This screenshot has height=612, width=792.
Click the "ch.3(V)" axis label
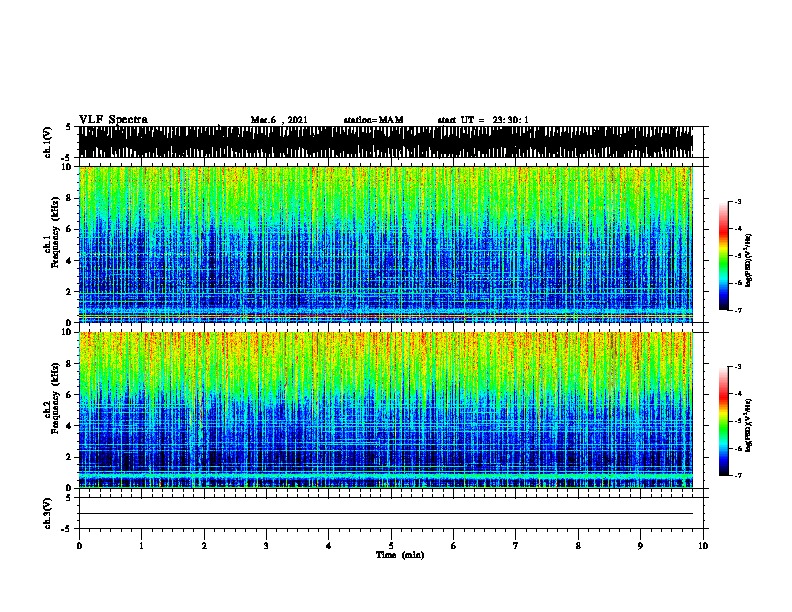pyautogui.click(x=48, y=513)
